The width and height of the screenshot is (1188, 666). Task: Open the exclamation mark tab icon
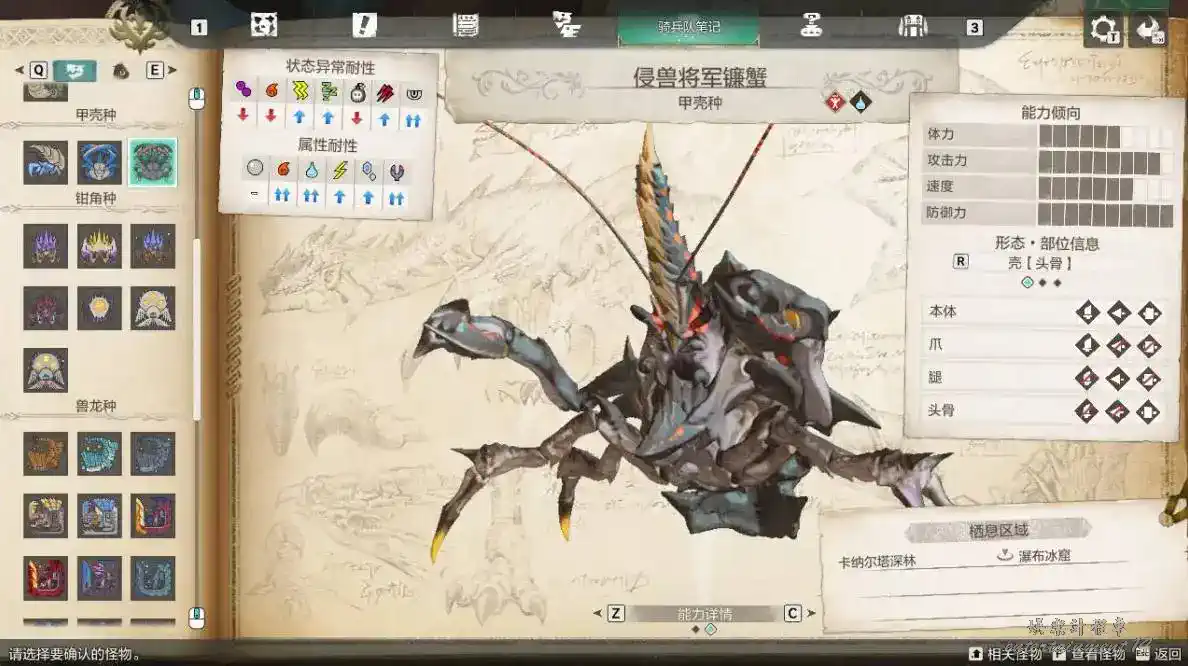click(x=365, y=26)
